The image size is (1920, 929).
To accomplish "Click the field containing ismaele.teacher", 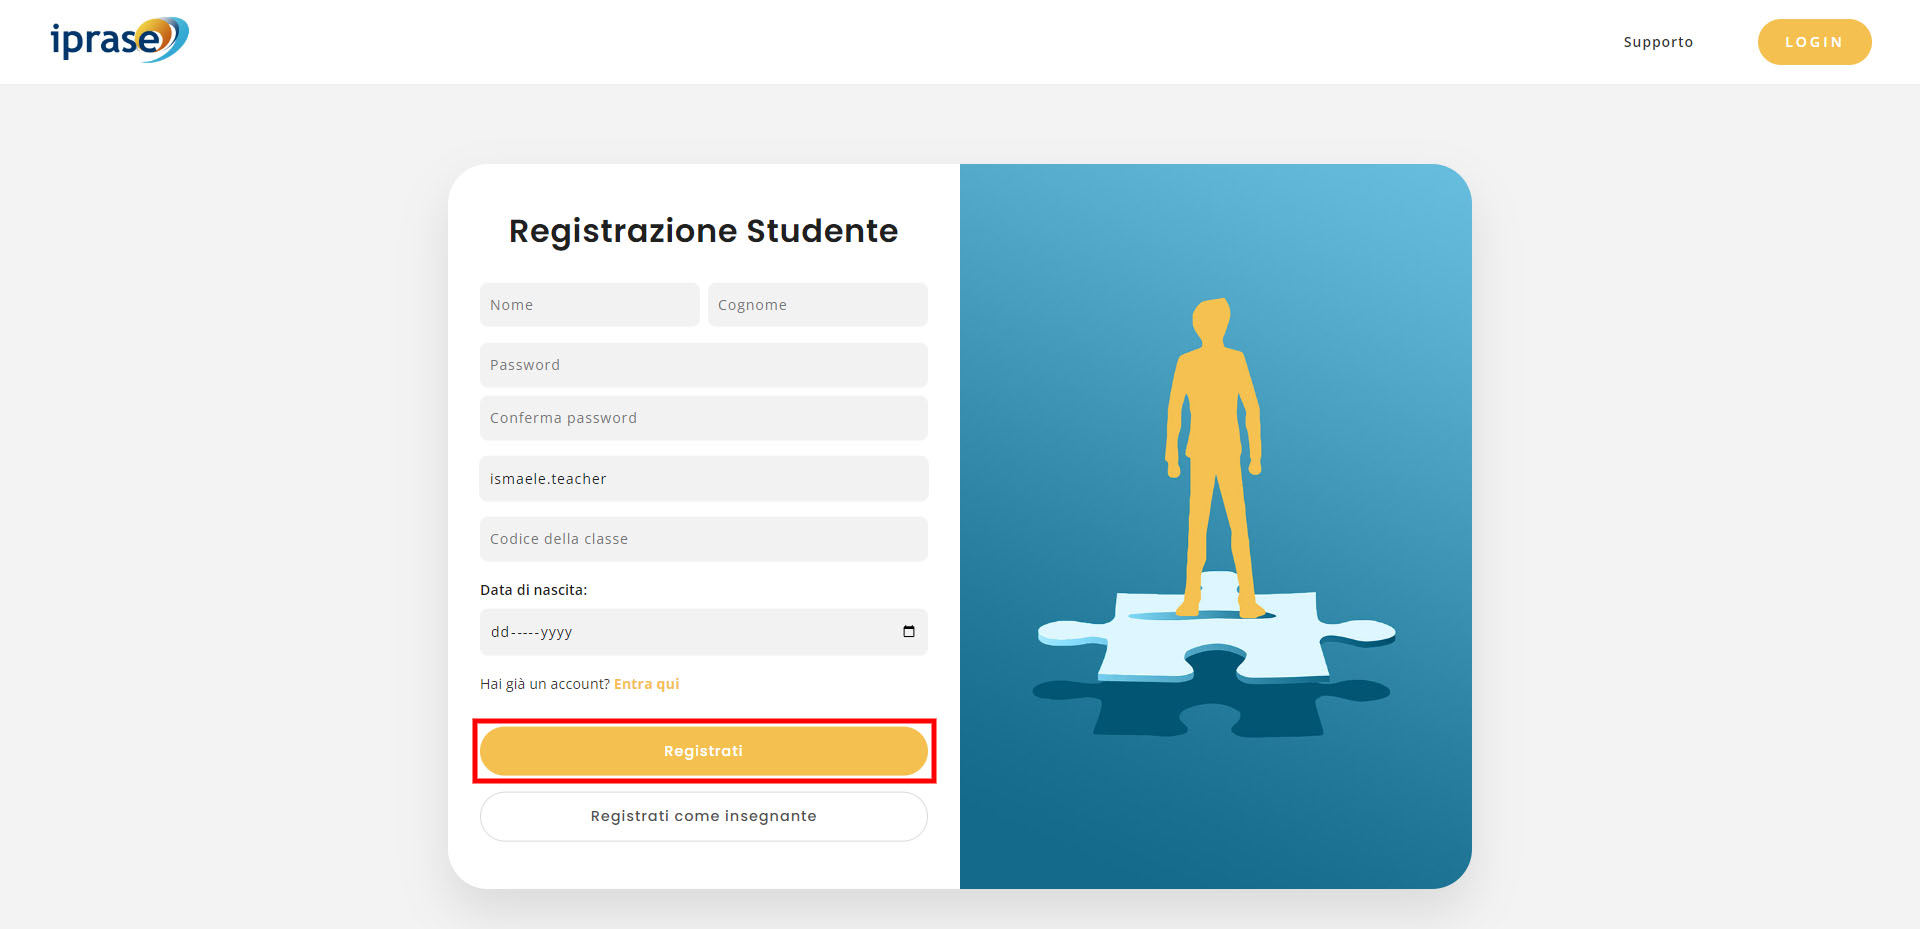I will [703, 479].
